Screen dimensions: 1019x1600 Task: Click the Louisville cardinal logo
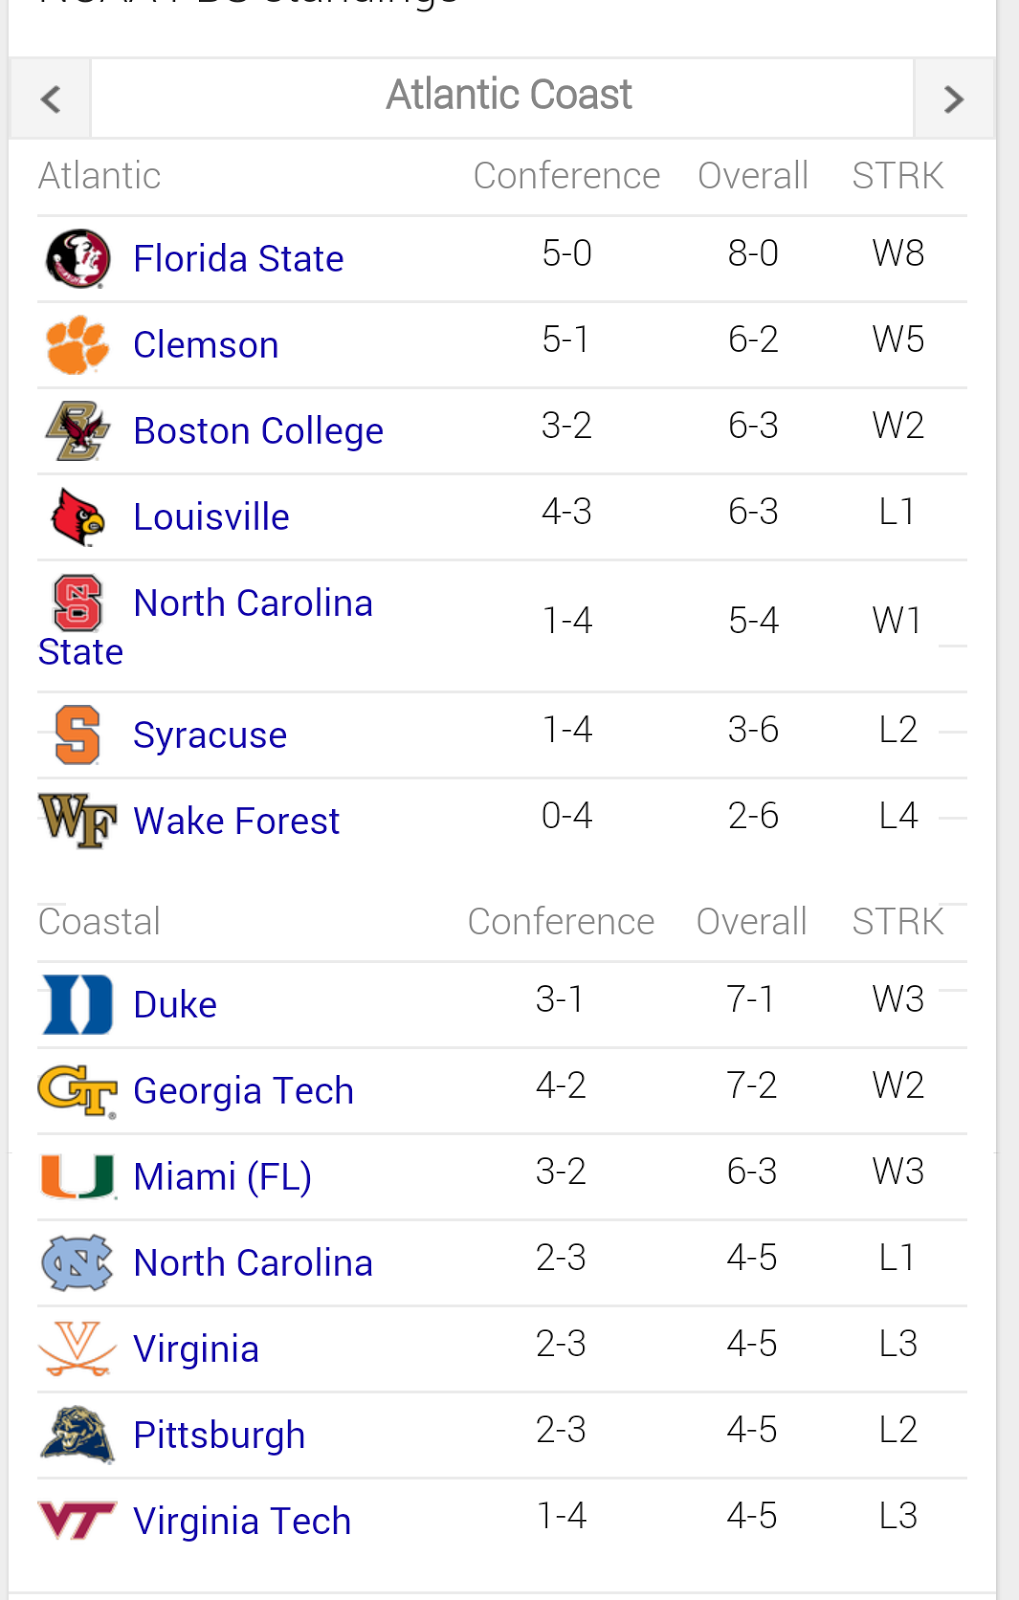click(x=78, y=517)
